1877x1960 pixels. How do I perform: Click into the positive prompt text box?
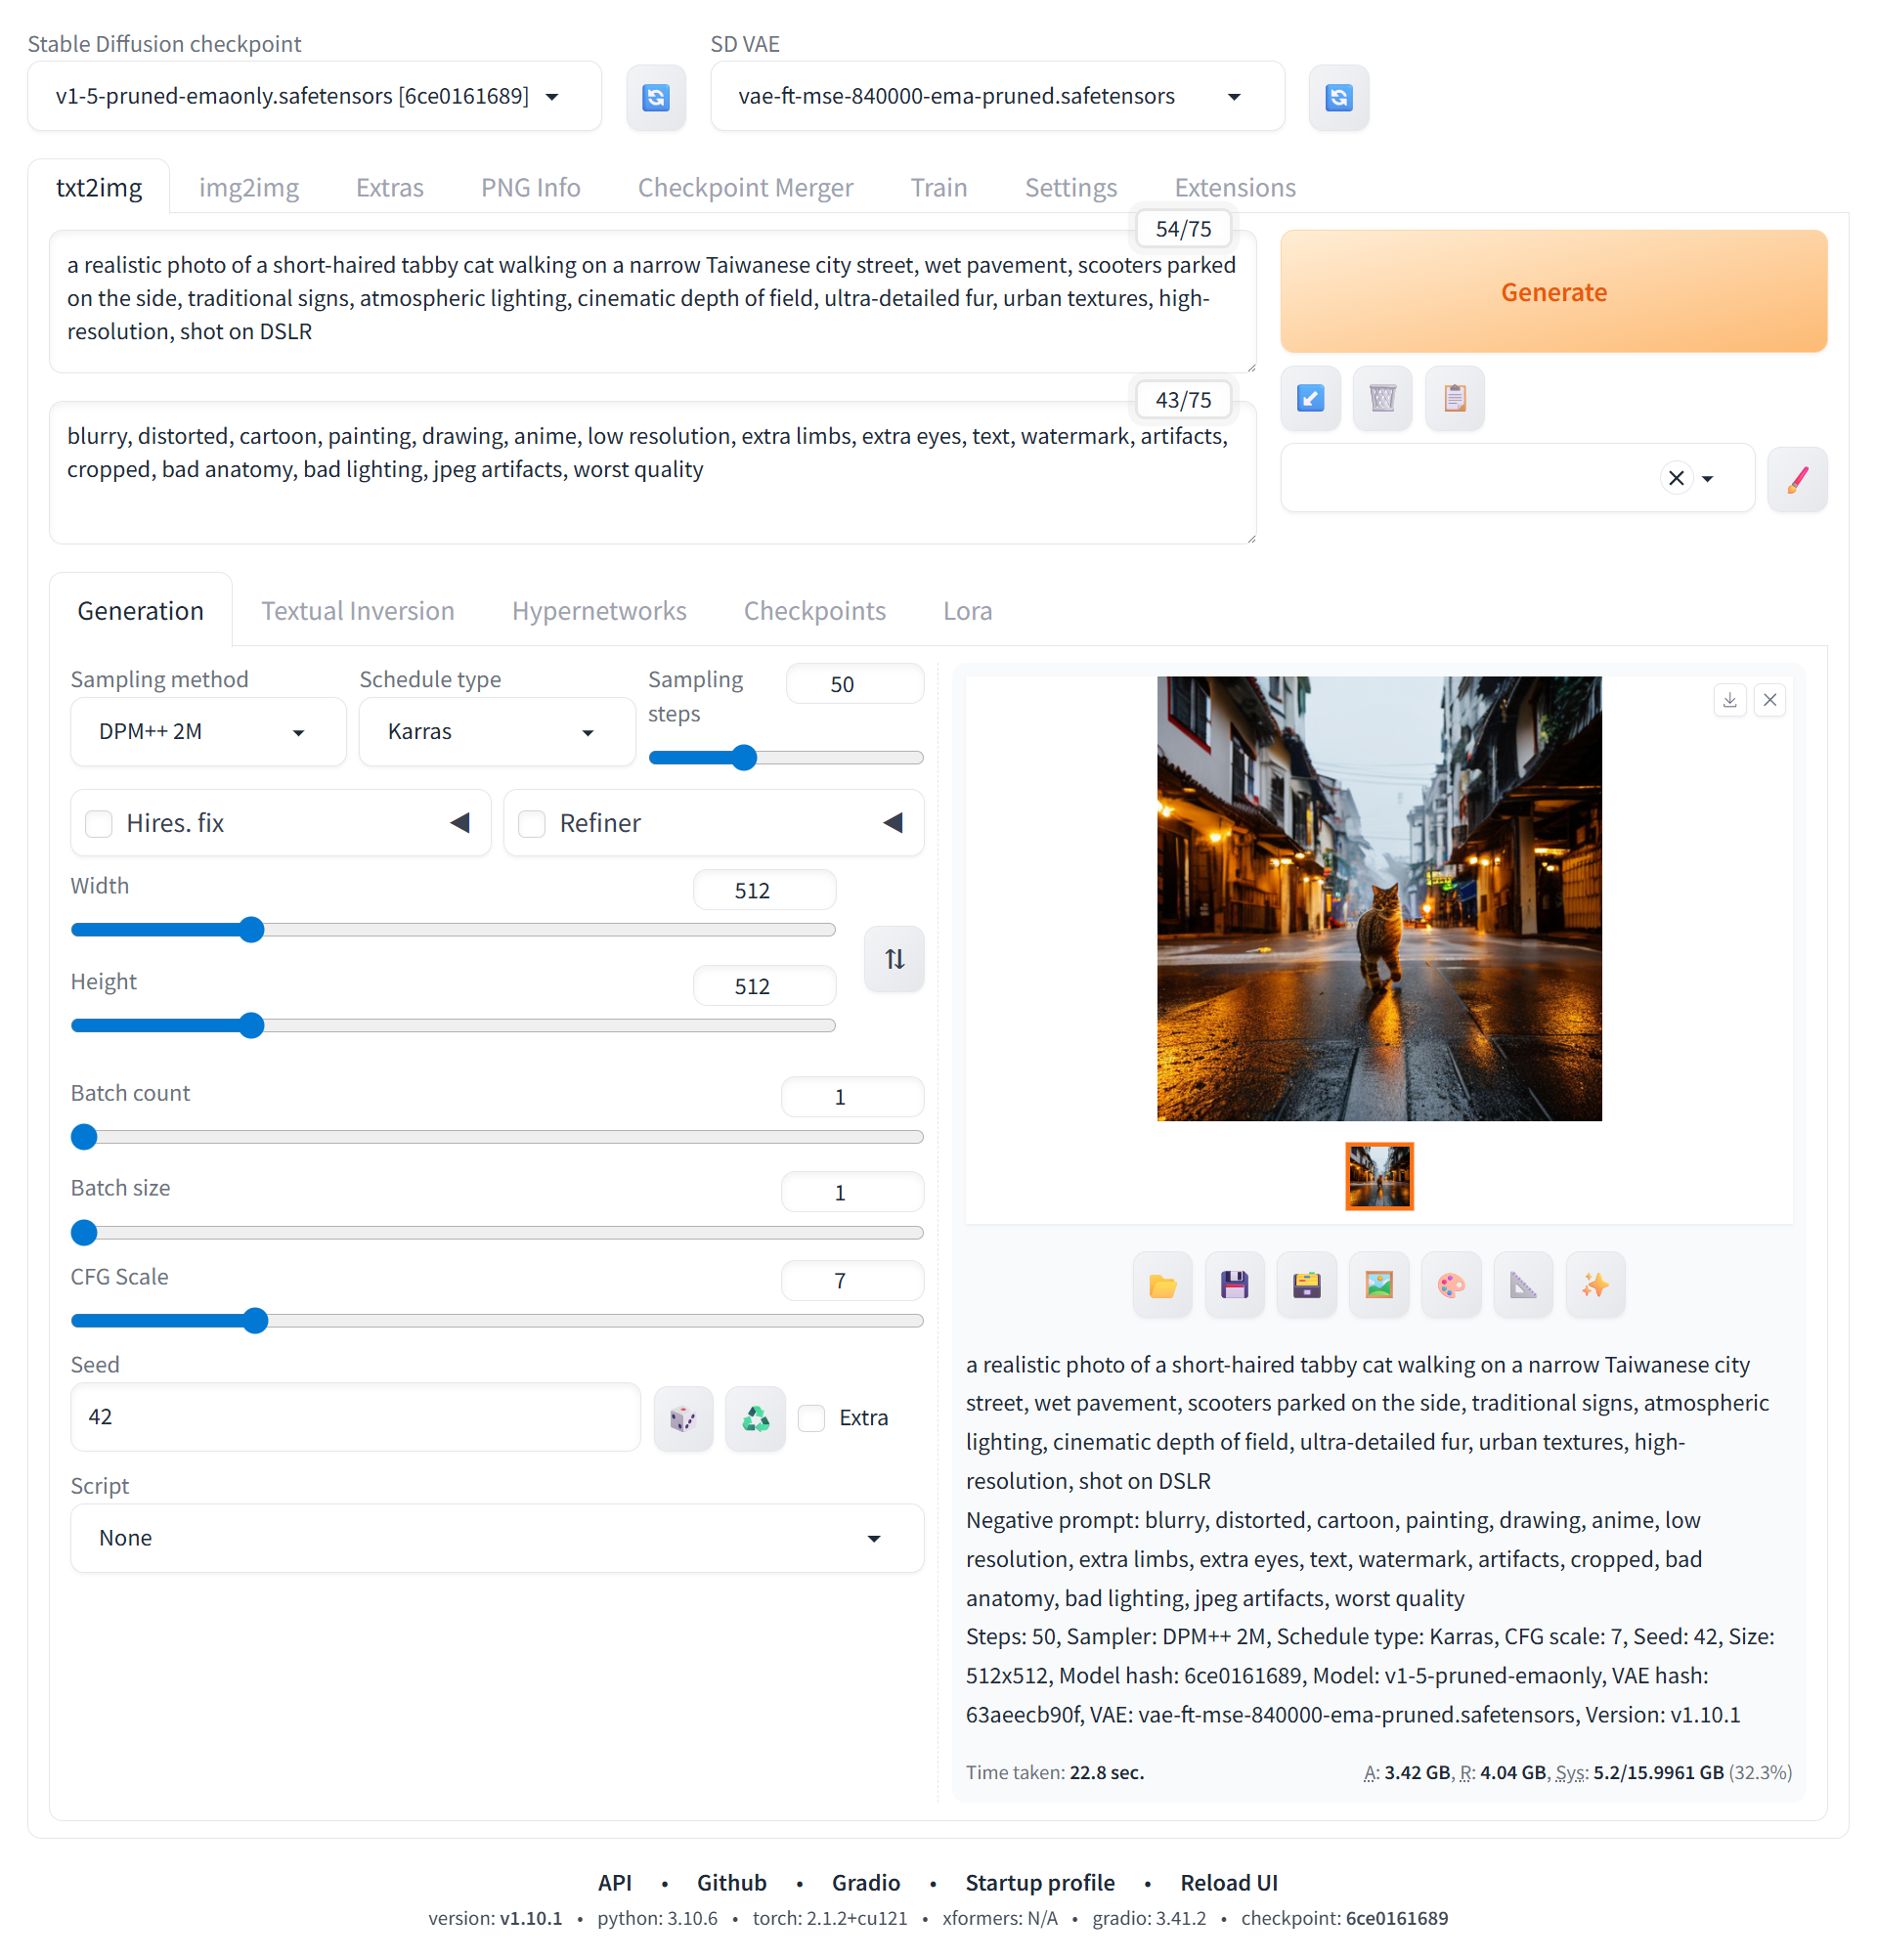(x=652, y=302)
